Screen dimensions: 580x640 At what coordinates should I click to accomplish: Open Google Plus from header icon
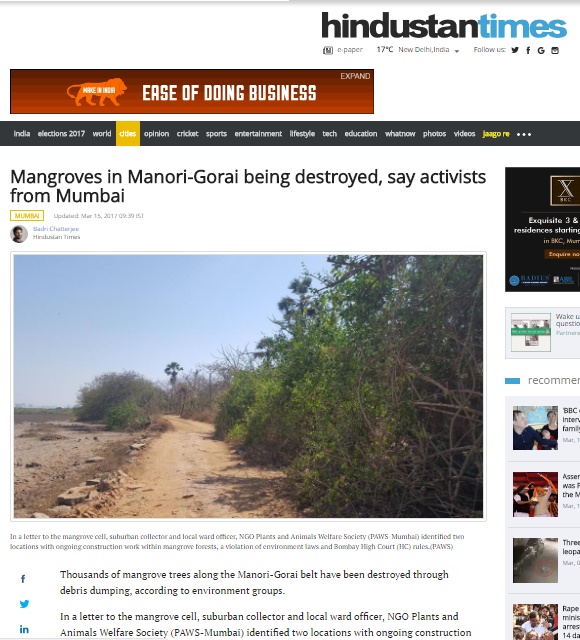coord(541,50)
